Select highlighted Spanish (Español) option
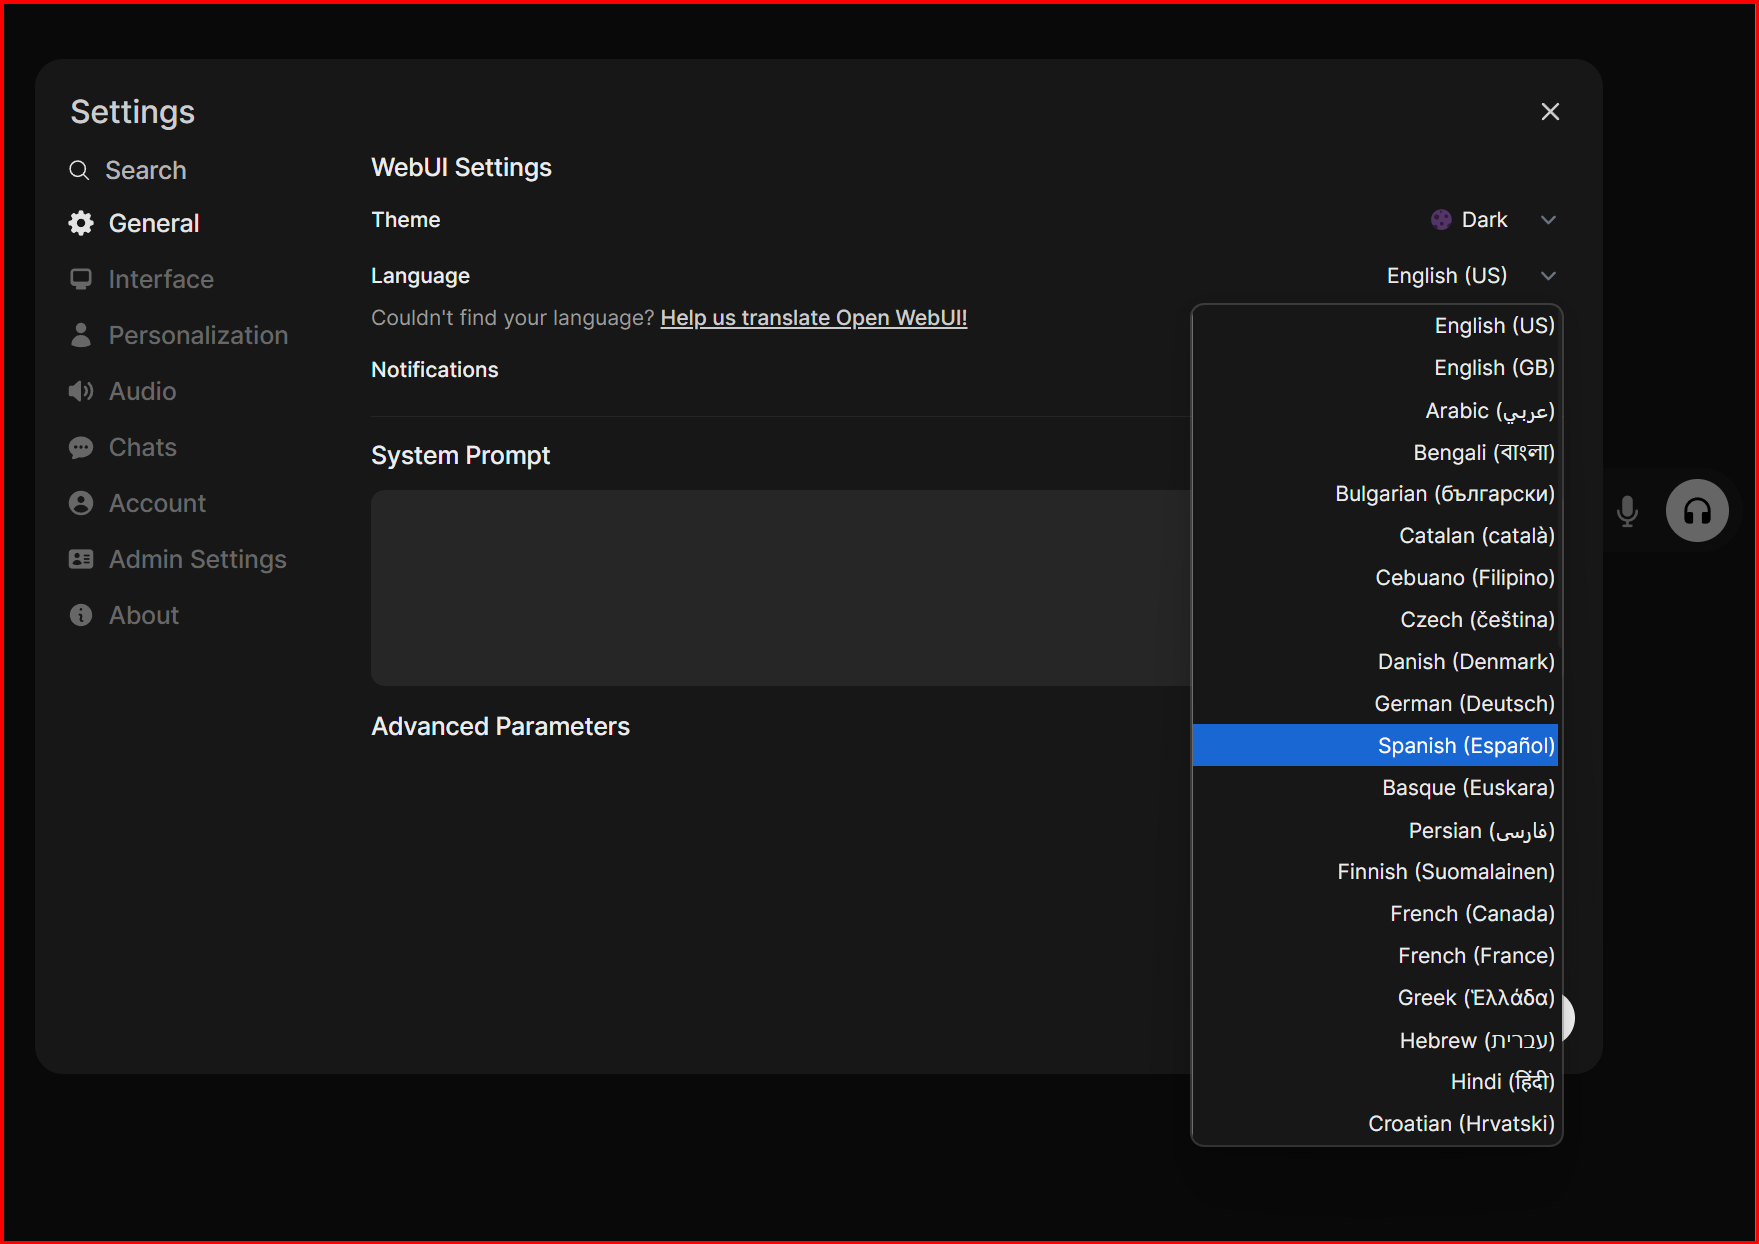This screenshot has height=1244, width=1759. click(x=1376, y=745)
